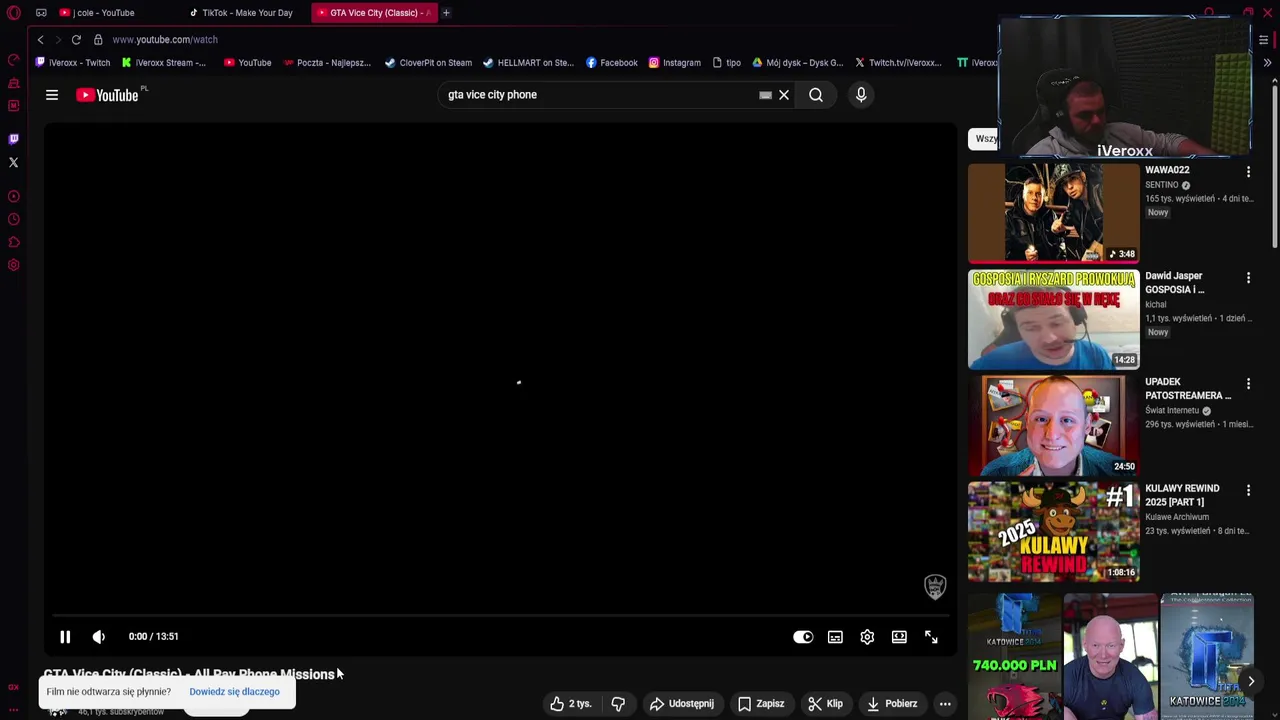Toggle the autoplay switch in player
Image resolution: width=1280 pixels, height=720 pixels.
[x=803, y=637]
